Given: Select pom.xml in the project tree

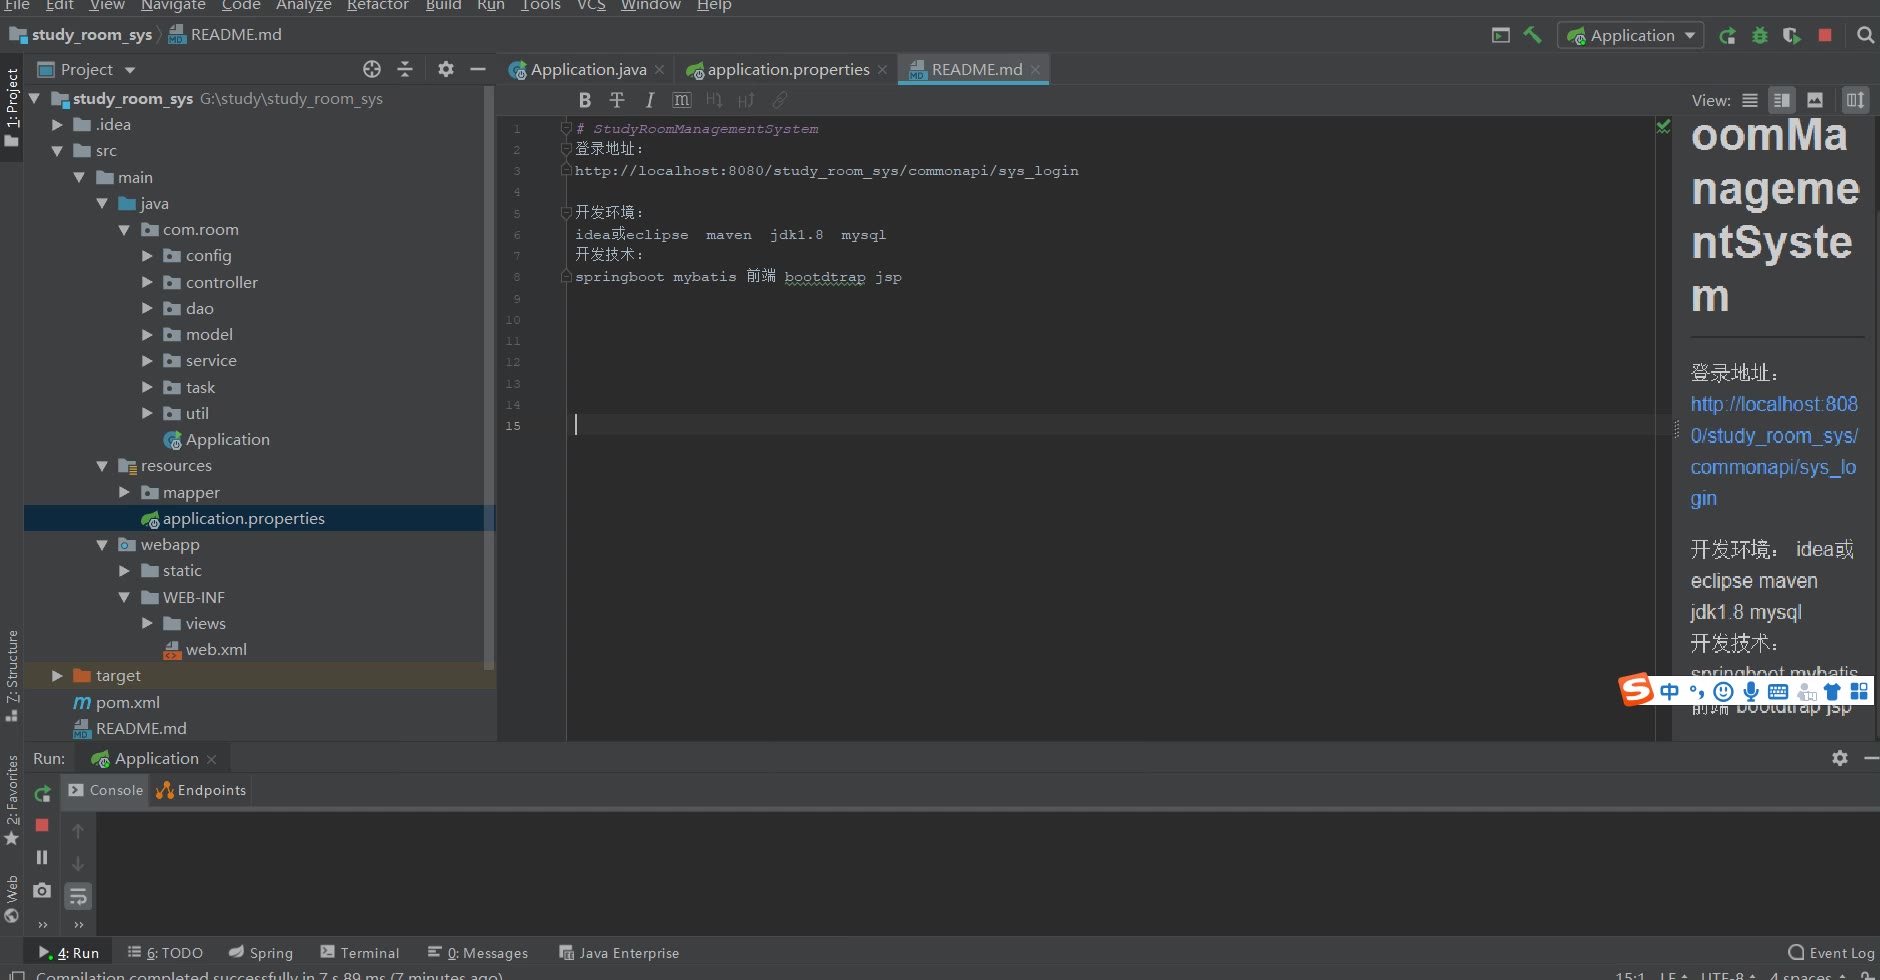Looking at the screenshot, I should 127,702.
